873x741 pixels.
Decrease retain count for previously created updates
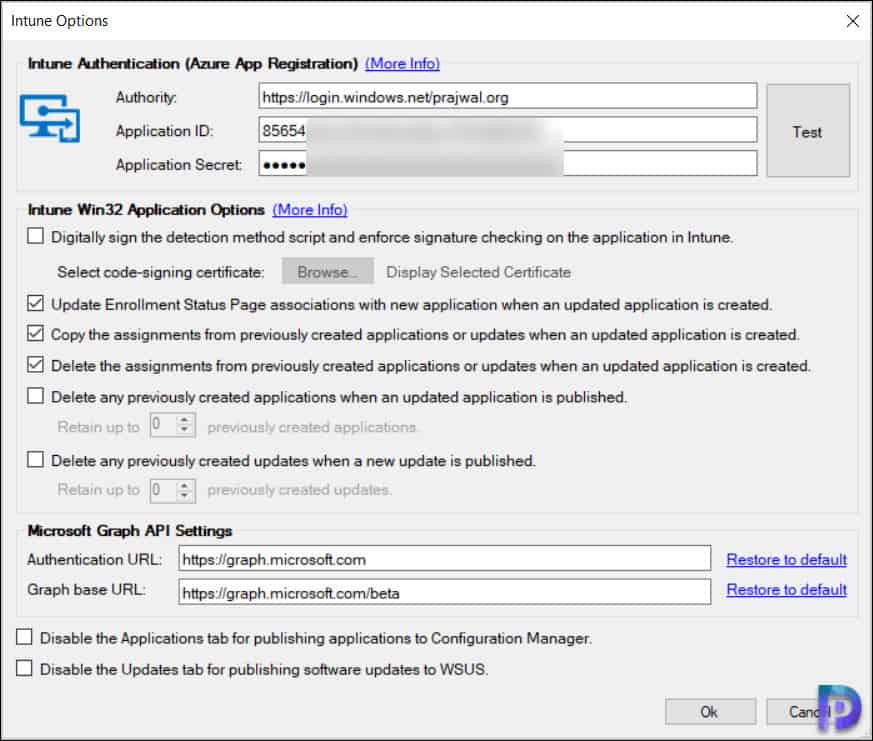[x=184, y=496]
